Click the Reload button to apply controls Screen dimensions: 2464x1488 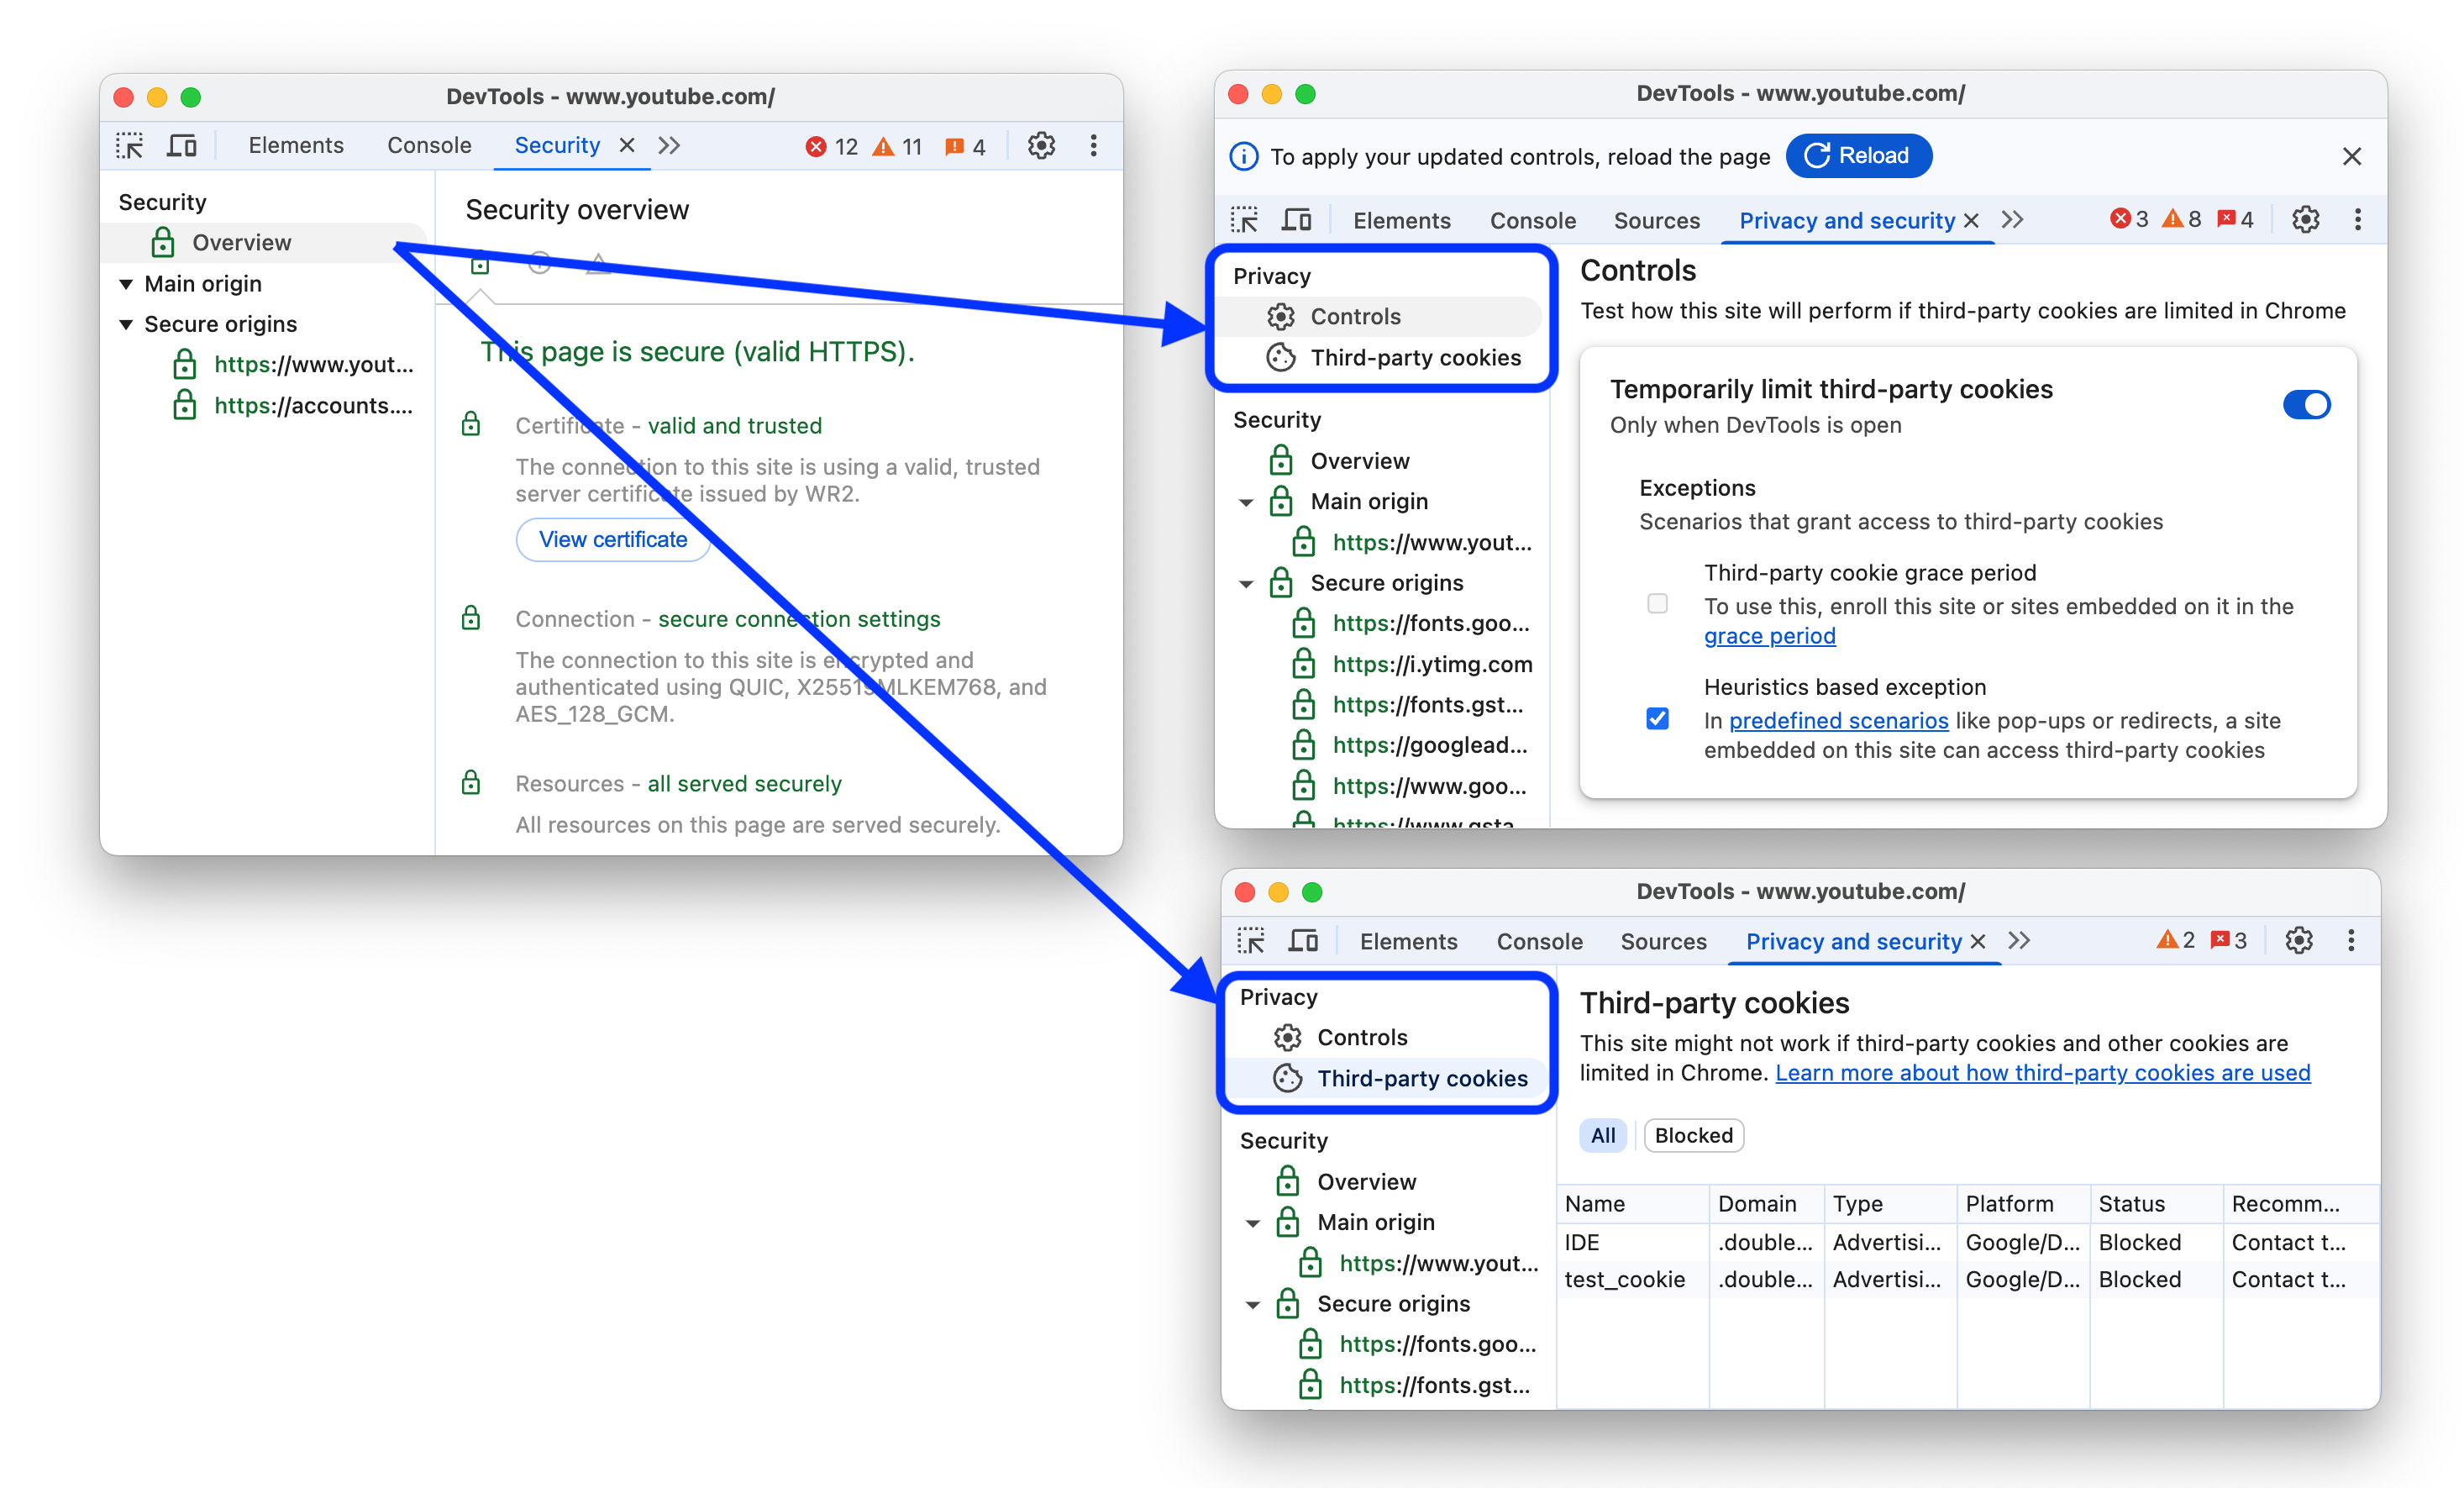coord(1857,155)
